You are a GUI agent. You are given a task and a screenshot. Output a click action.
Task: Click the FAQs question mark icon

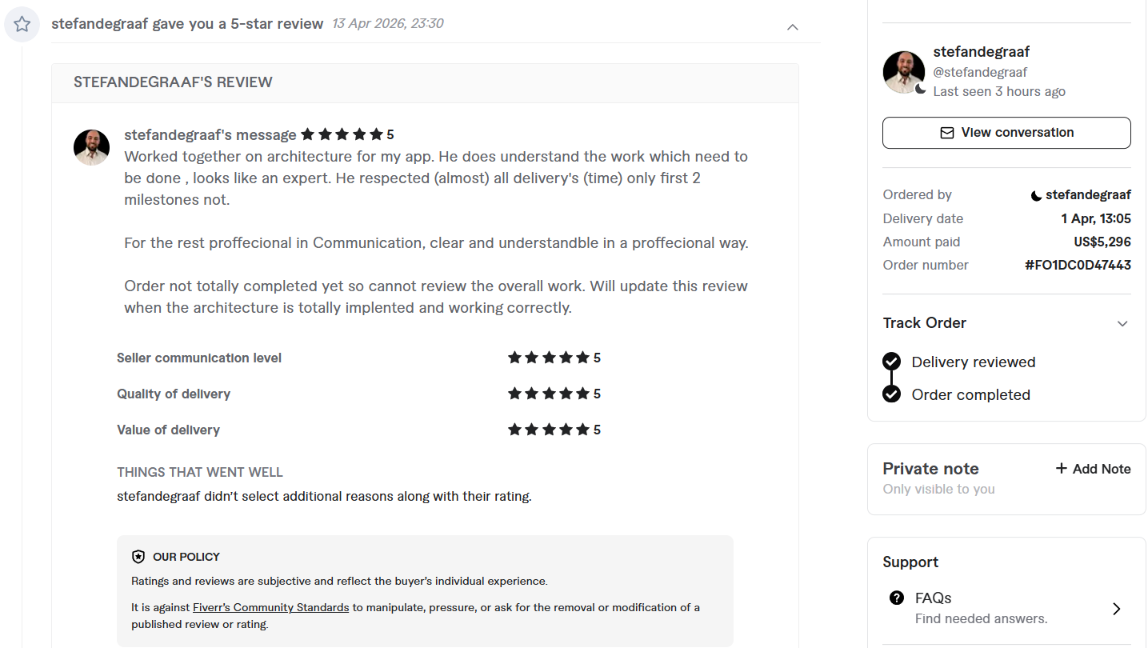pyautogui.click(x=896, y=597)
